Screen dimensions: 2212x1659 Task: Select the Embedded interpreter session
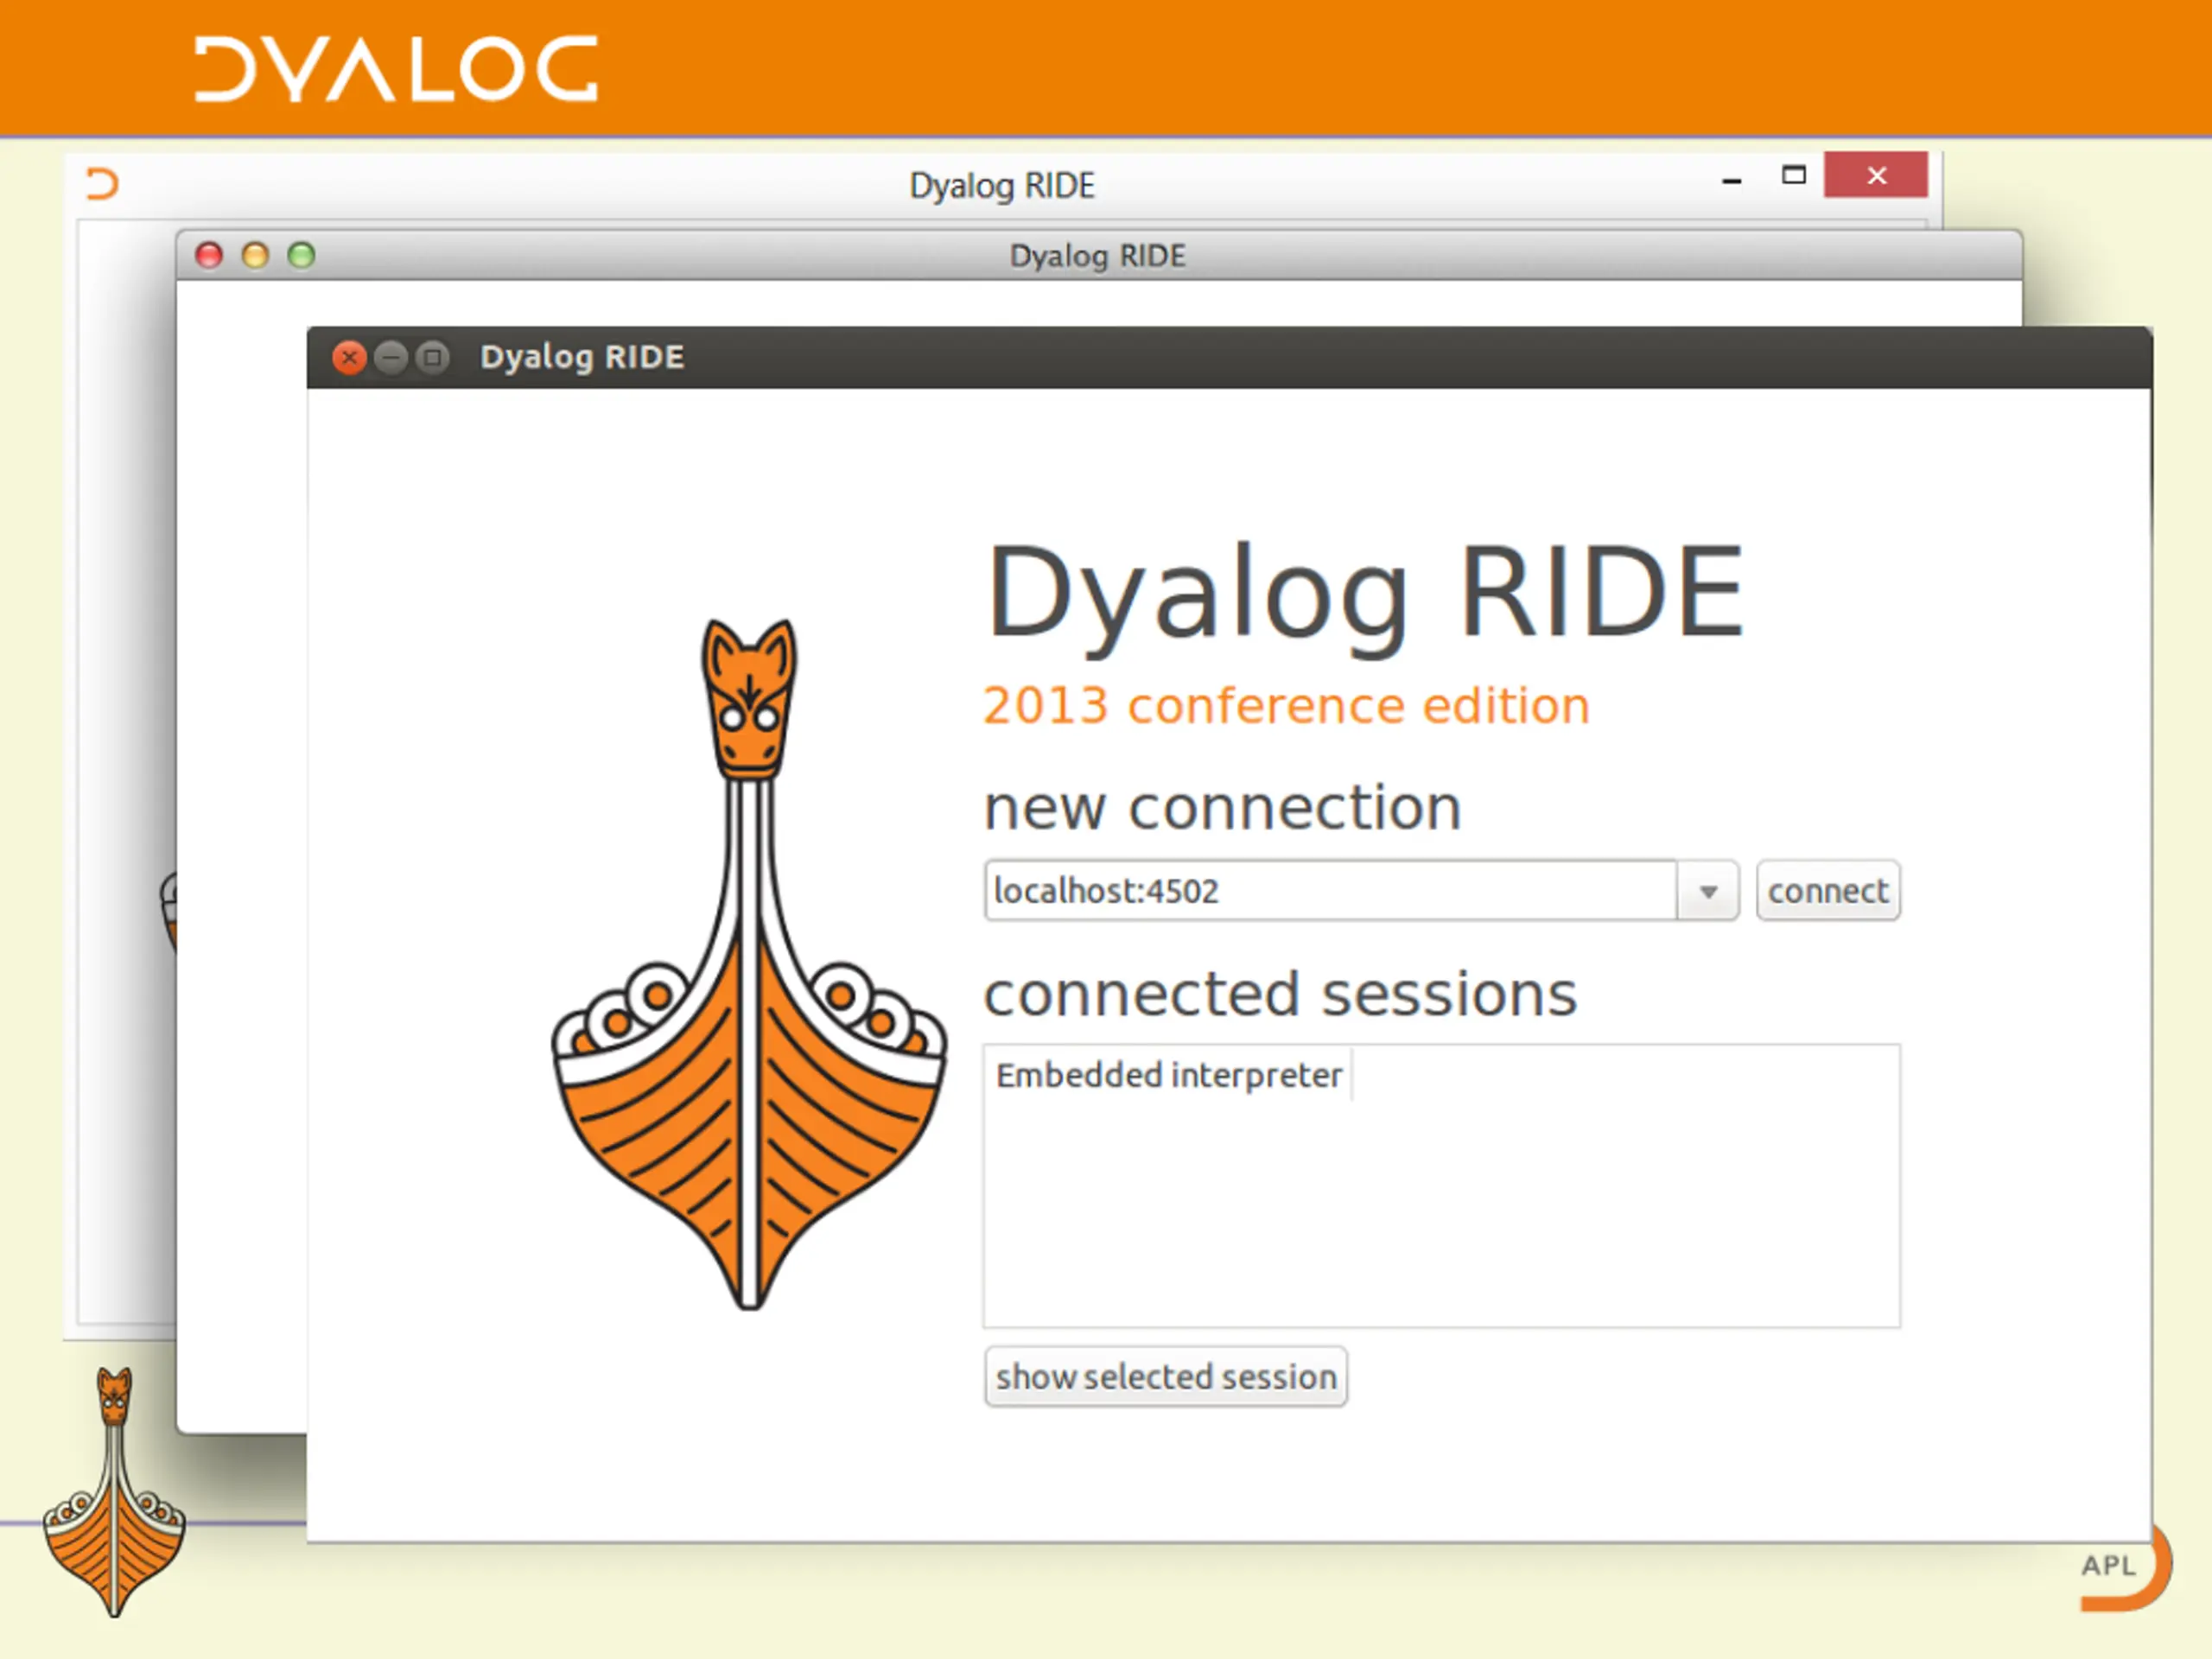pyautogui.click(x=1168, y=1075)
